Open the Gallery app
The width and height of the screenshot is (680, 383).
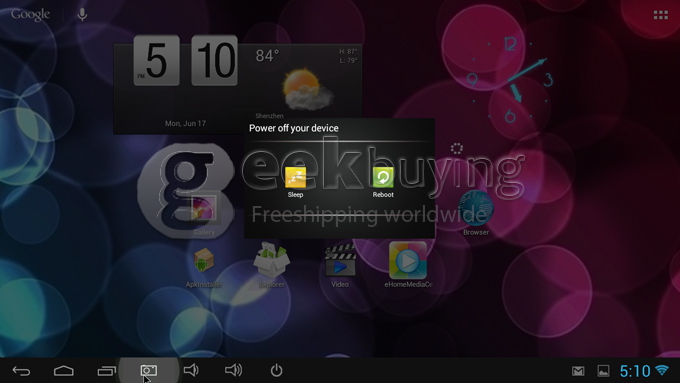(x=204, y=215)
